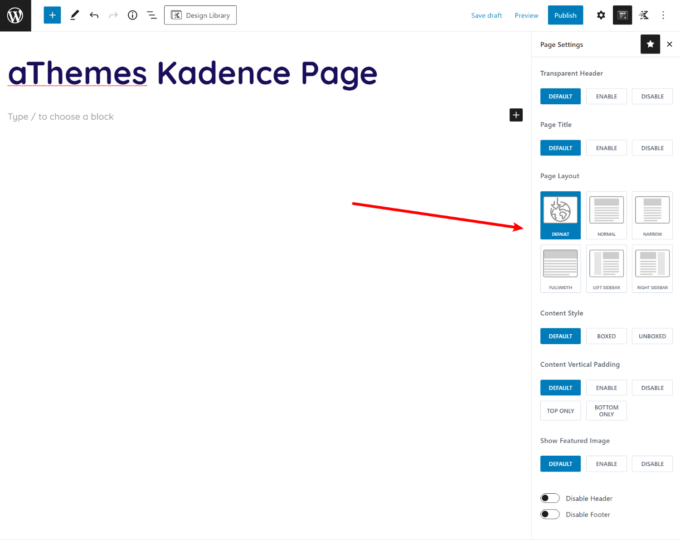
Task: Set Show Featured Image to Disable
Action: tap(652, 464)
